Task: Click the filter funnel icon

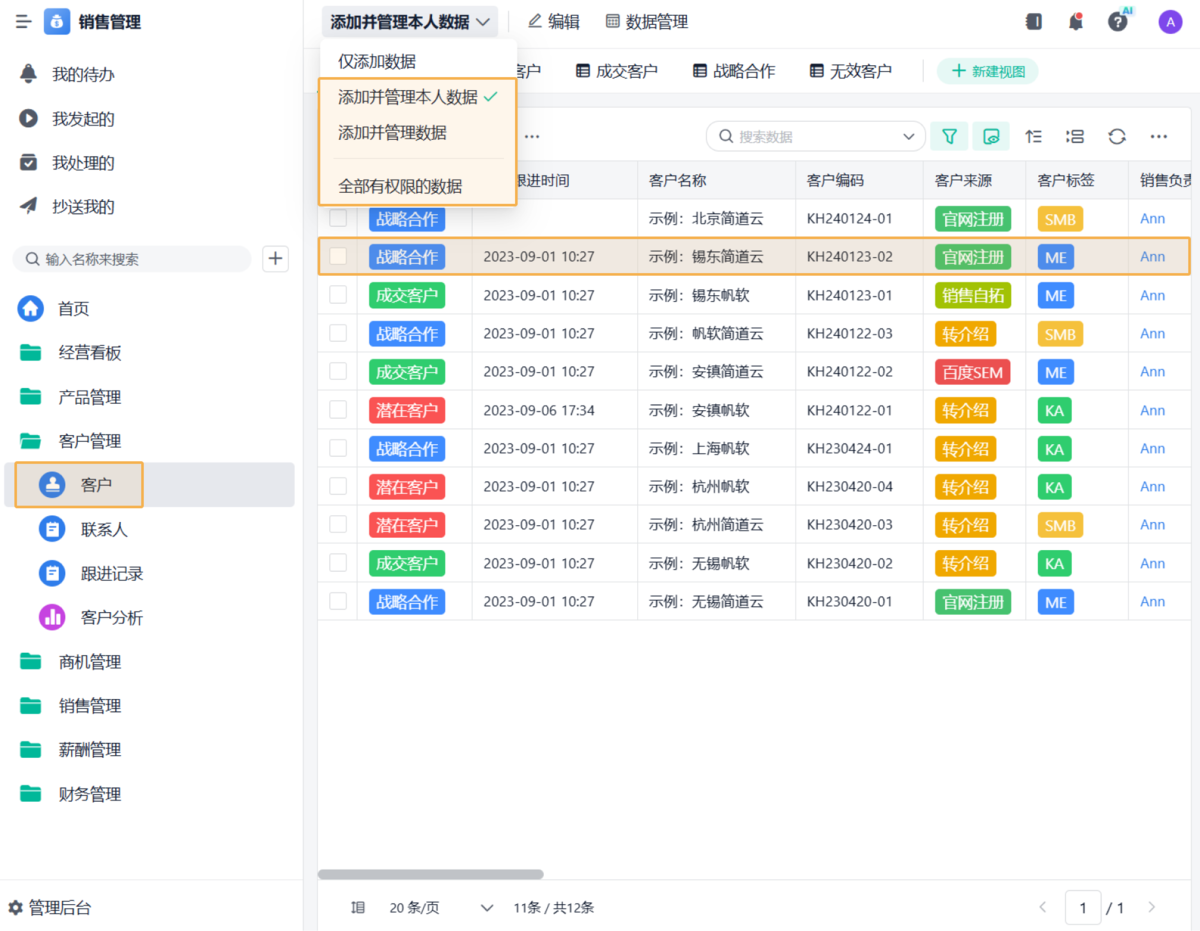Action: pyautogui.click(x=950, y=136)
